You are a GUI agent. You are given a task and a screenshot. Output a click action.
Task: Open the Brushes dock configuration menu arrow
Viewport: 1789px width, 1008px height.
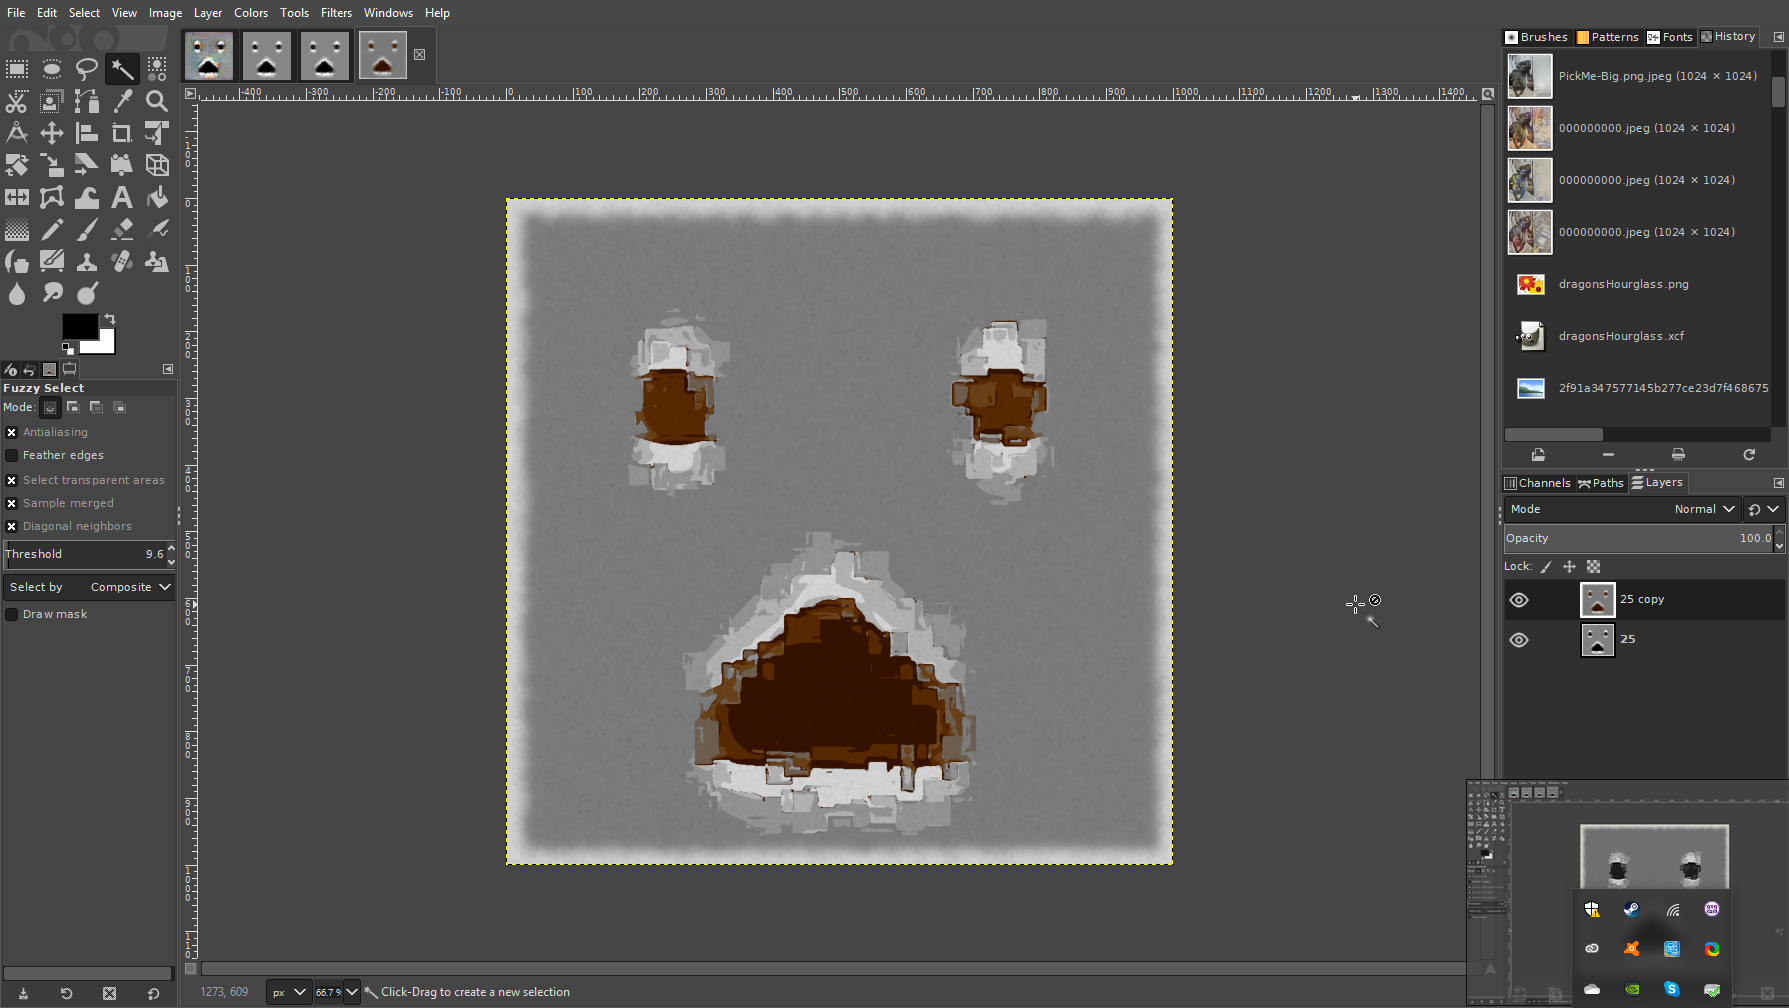click(x=1778, y=37)
